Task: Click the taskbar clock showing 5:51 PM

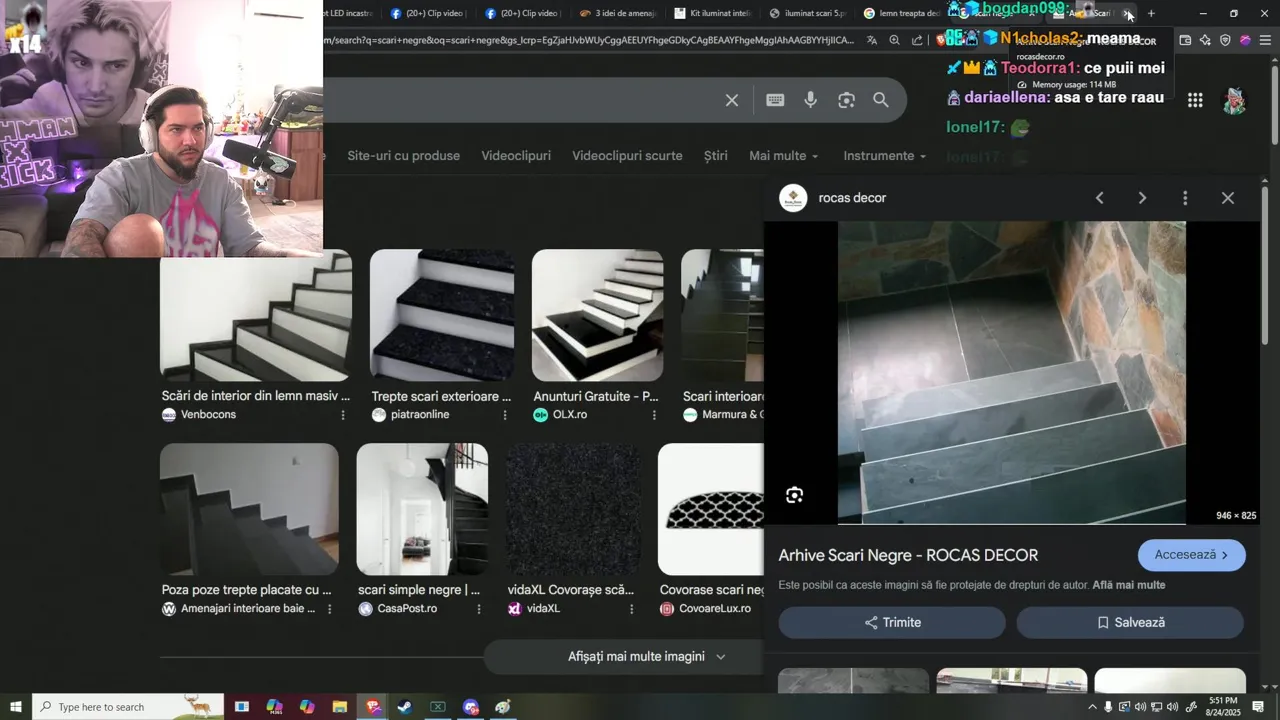Action: coord(1223,707)
